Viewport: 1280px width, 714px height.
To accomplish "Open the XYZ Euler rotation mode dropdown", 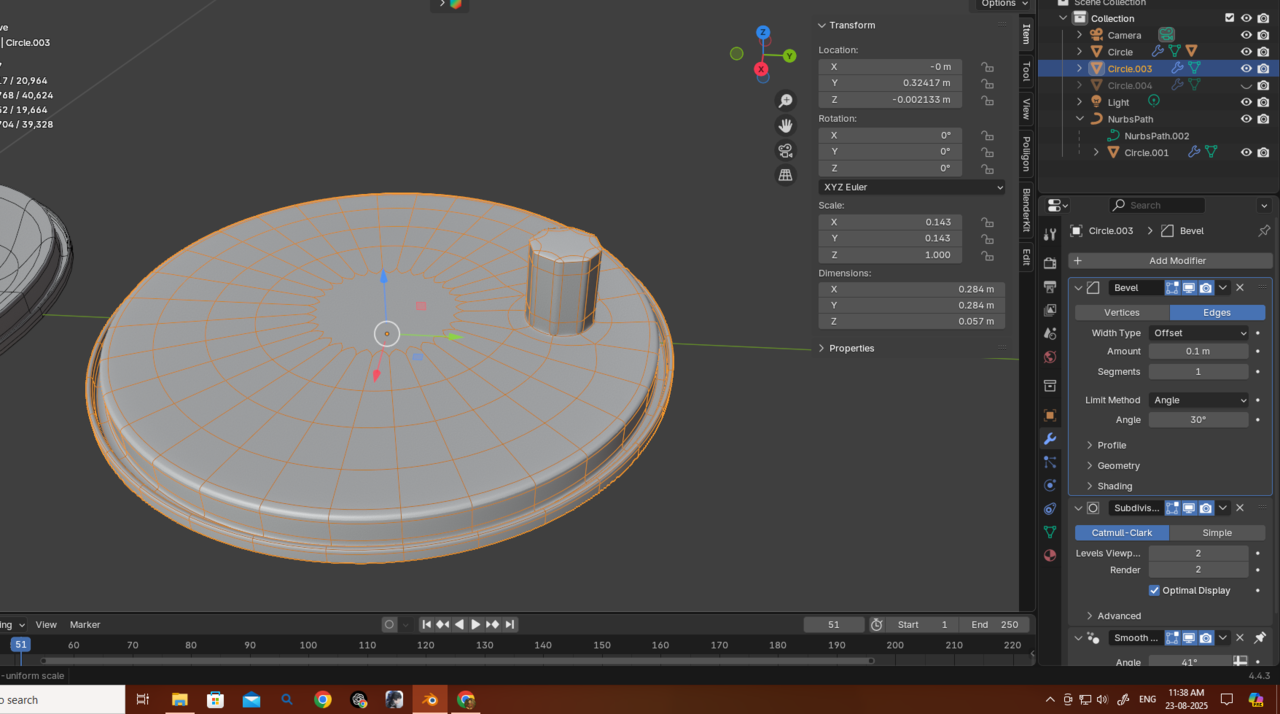I will coord(911,187).
